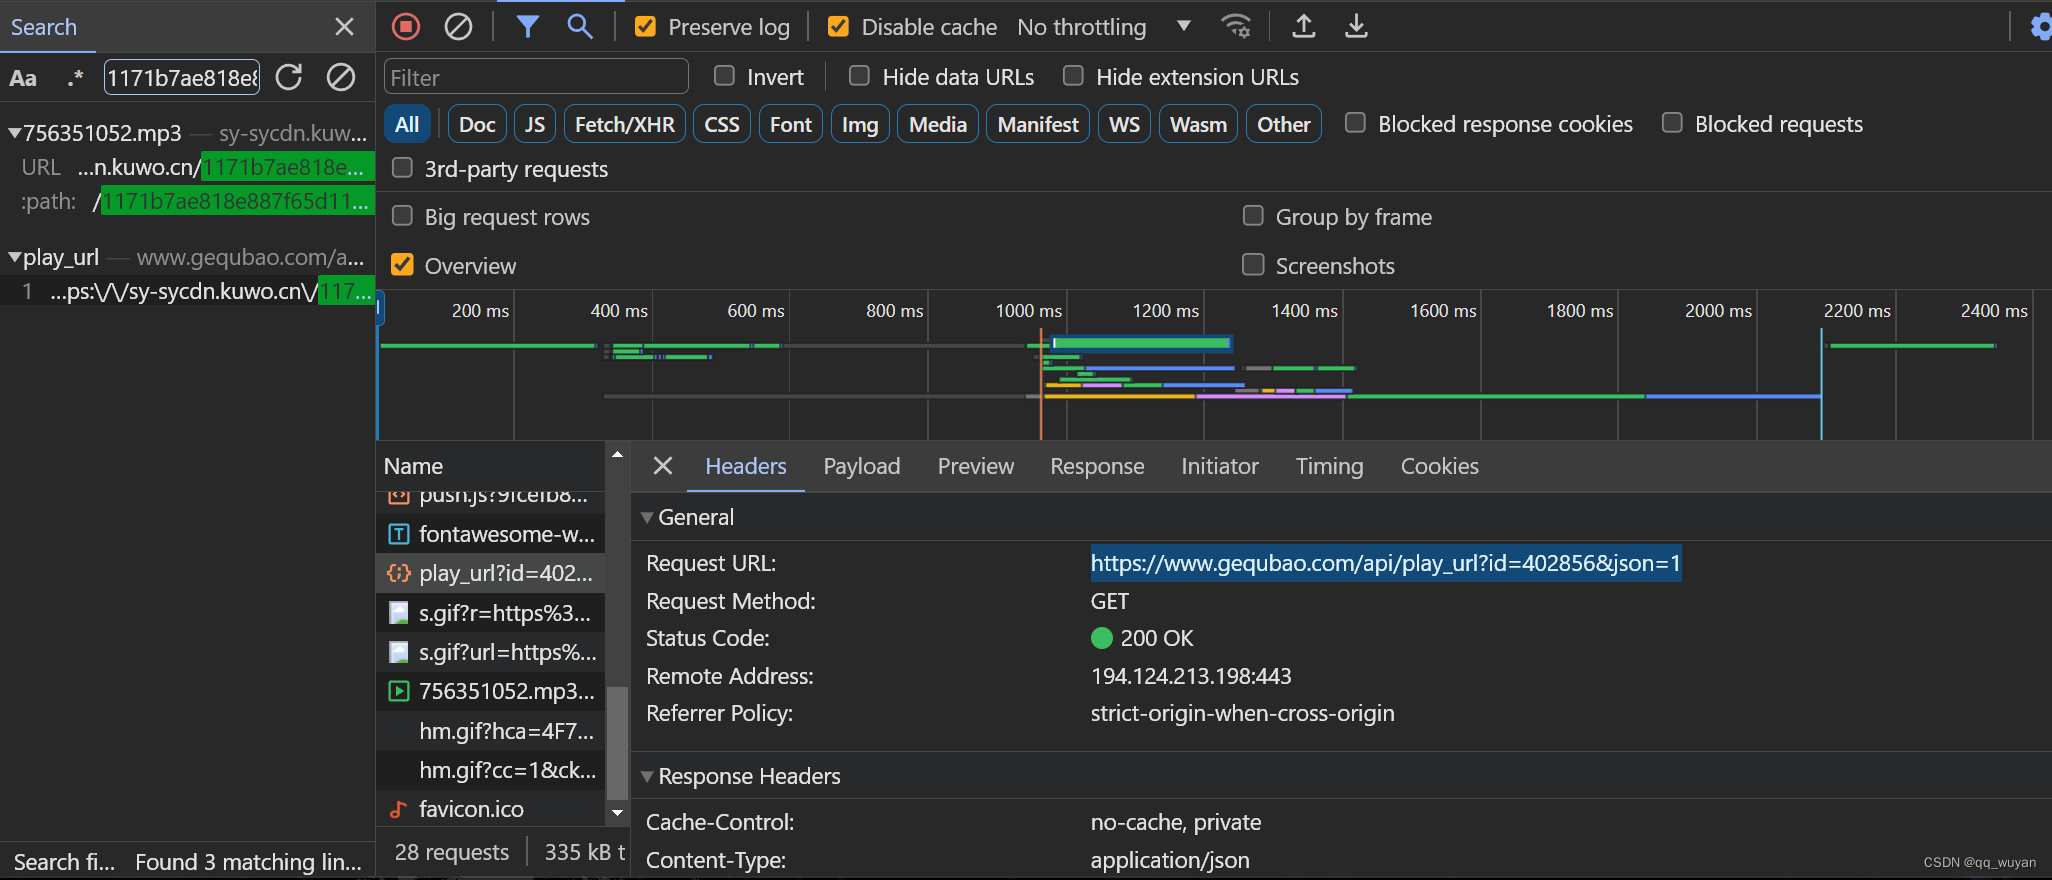2052x880 pixels.
Task: Open the Payload tab
Action: click(862, 466)
